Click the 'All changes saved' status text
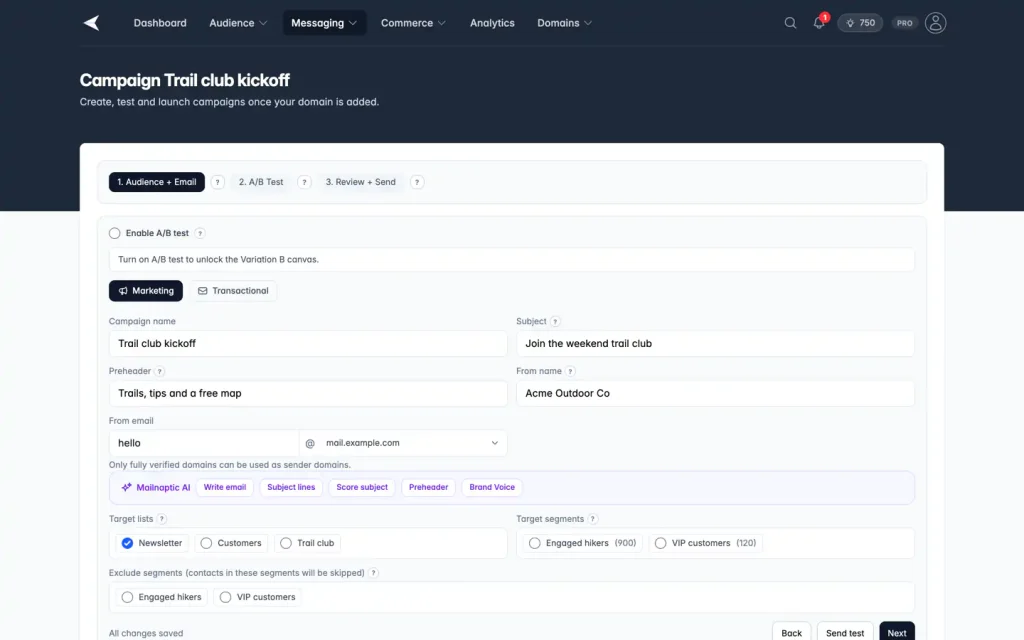Screen dimensions: 1024x640 click(x=146, y=633)
